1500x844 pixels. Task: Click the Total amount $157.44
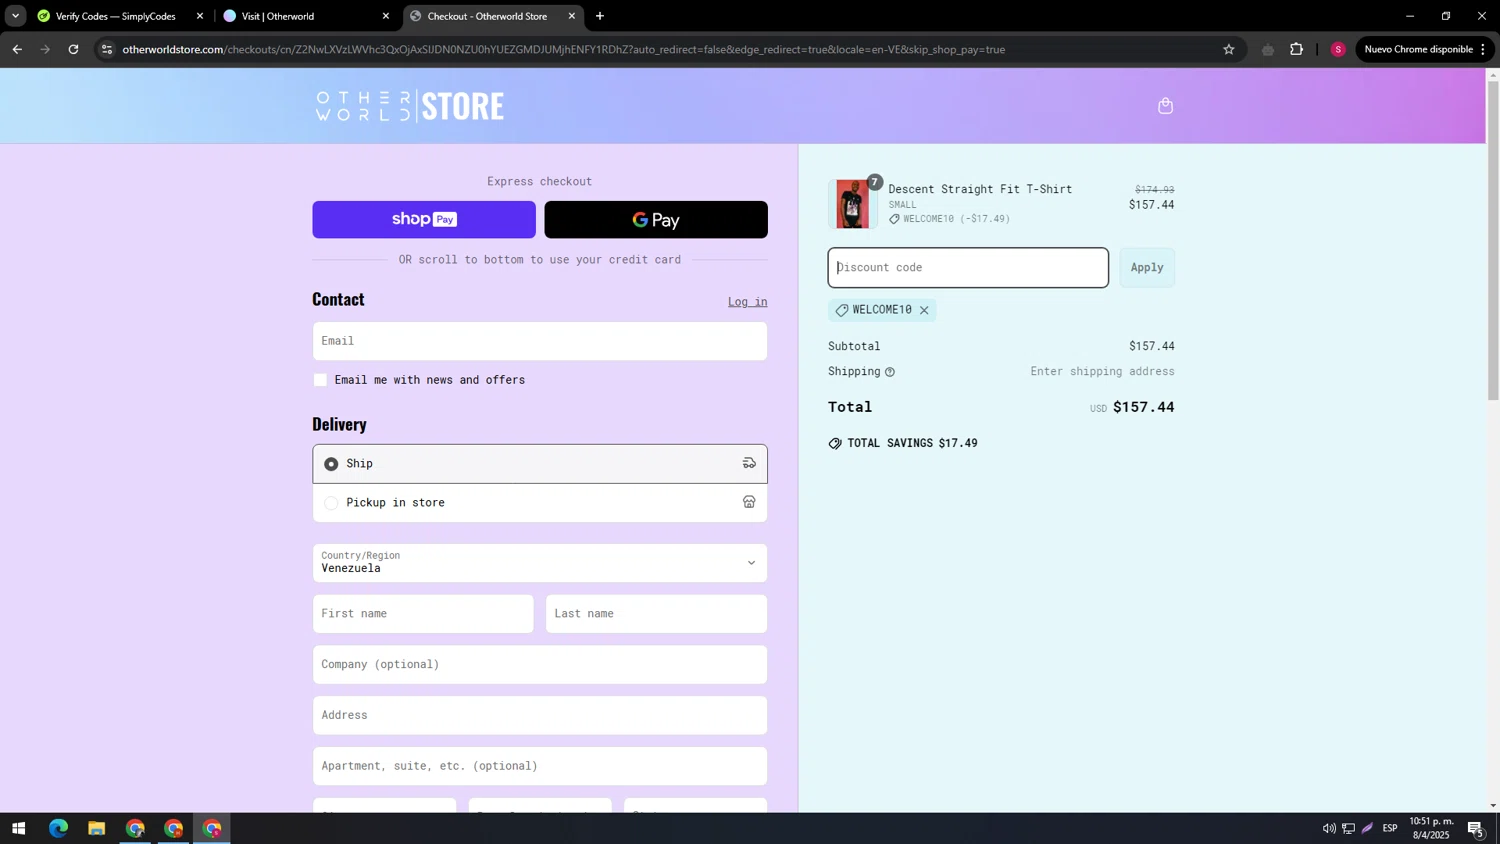point(1143,407)
